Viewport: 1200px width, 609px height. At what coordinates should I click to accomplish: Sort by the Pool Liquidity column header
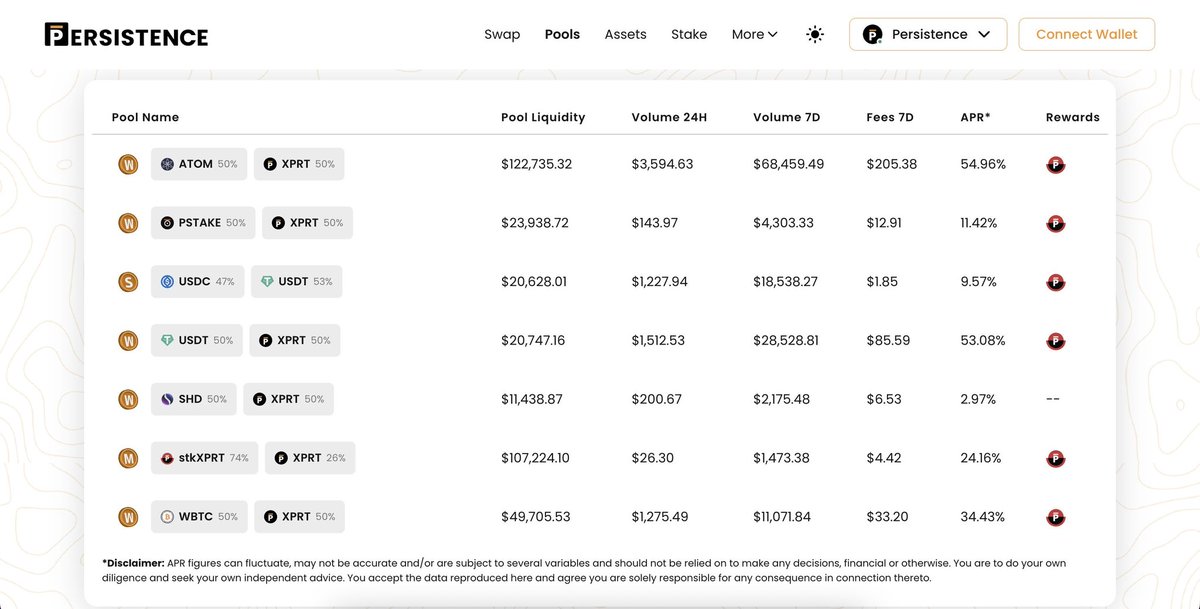point(543,117)
